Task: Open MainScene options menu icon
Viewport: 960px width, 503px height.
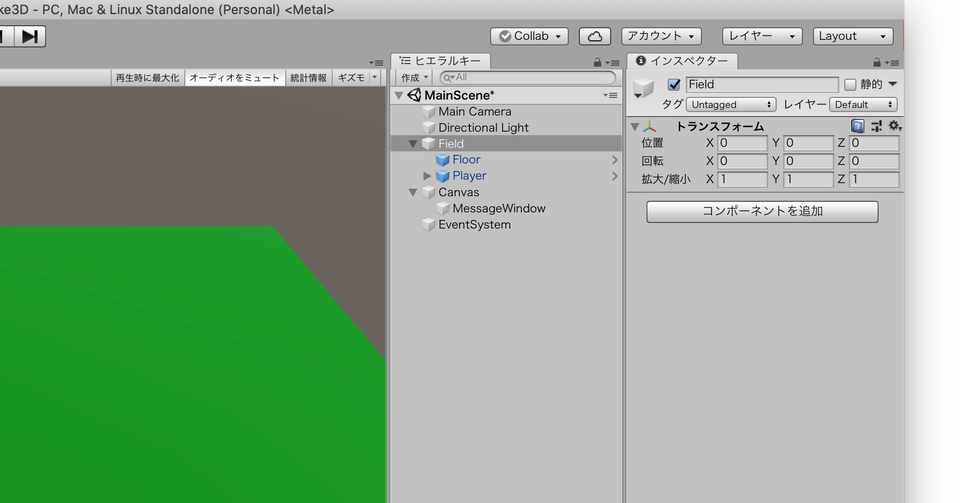Action: coord(610,95)
